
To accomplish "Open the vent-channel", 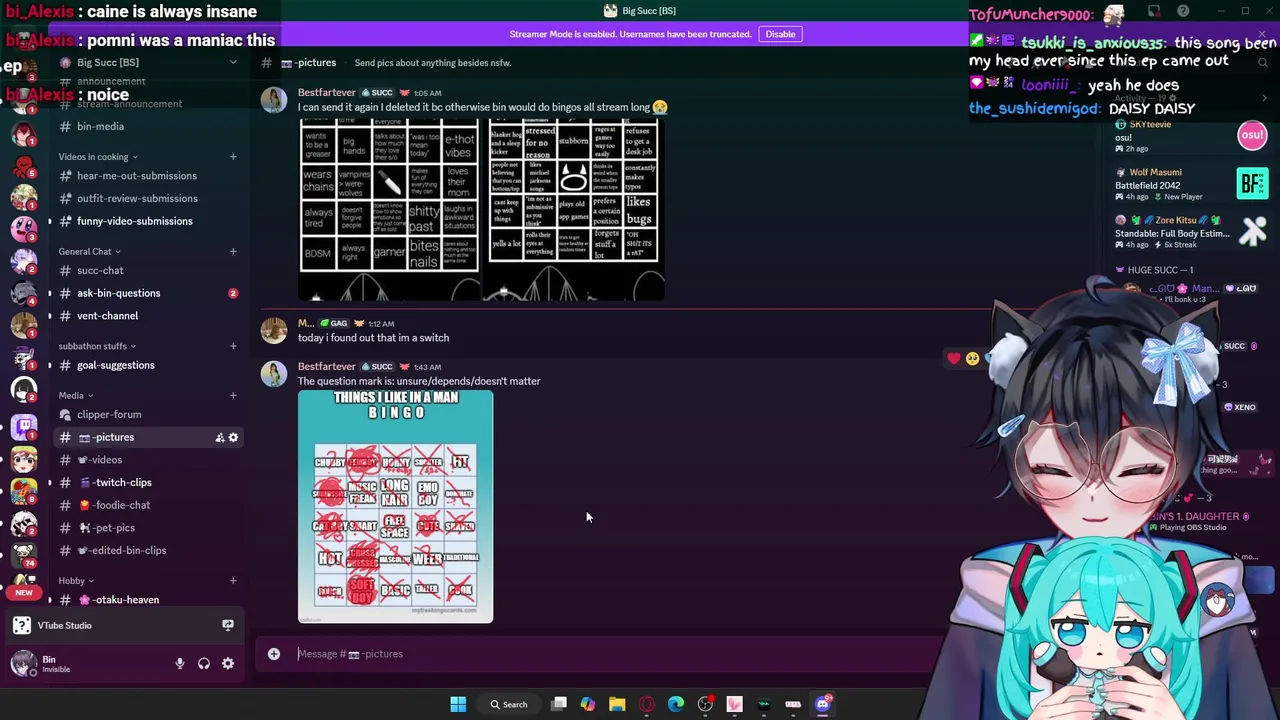I will point(148,316).
